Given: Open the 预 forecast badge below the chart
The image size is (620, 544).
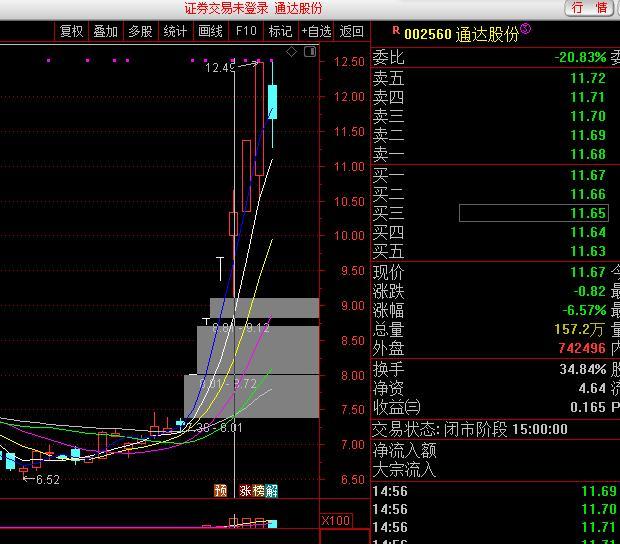Looking at the screenshot, I should click(220, 490).
